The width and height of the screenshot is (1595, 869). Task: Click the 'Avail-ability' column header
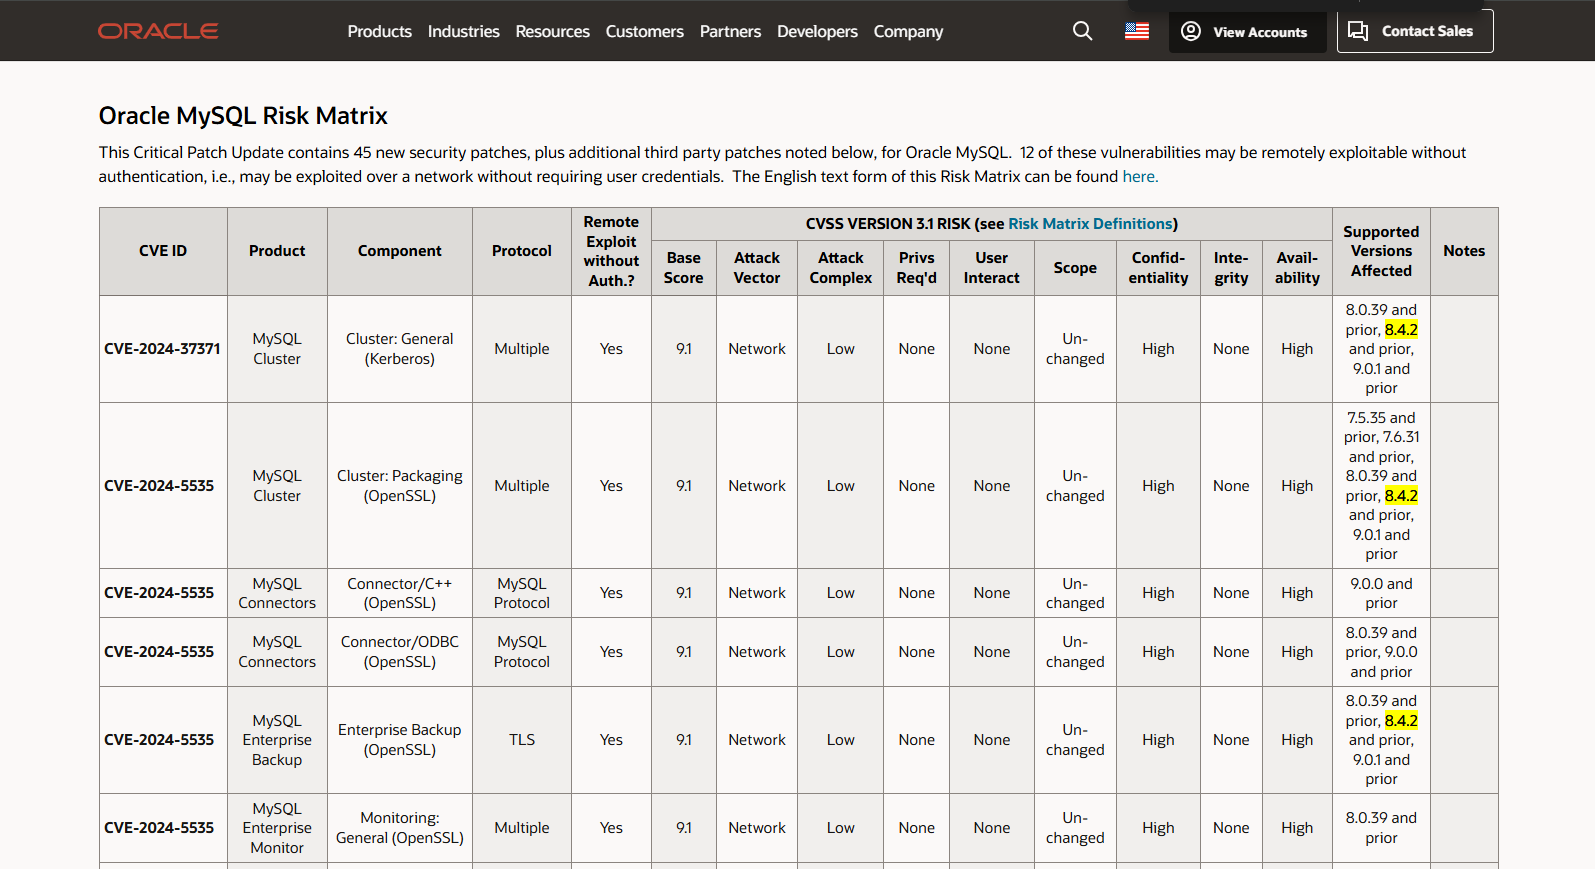click(1297, 268)
